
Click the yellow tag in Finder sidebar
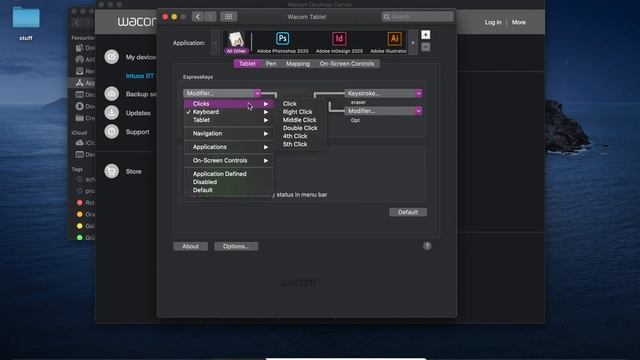pos(80,226)
